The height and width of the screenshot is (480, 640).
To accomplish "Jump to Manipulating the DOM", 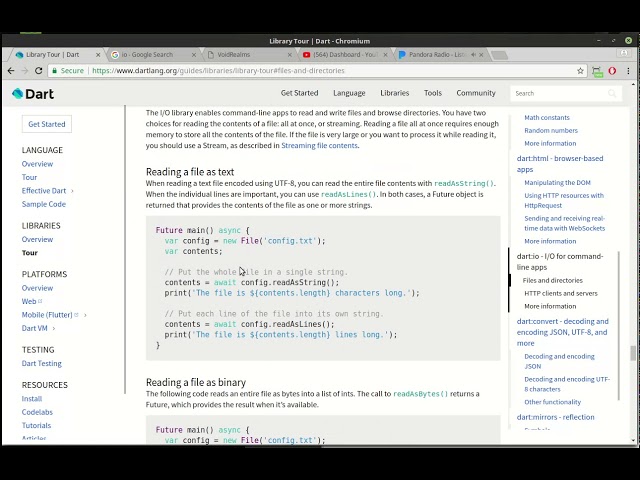I will (557, 182).
